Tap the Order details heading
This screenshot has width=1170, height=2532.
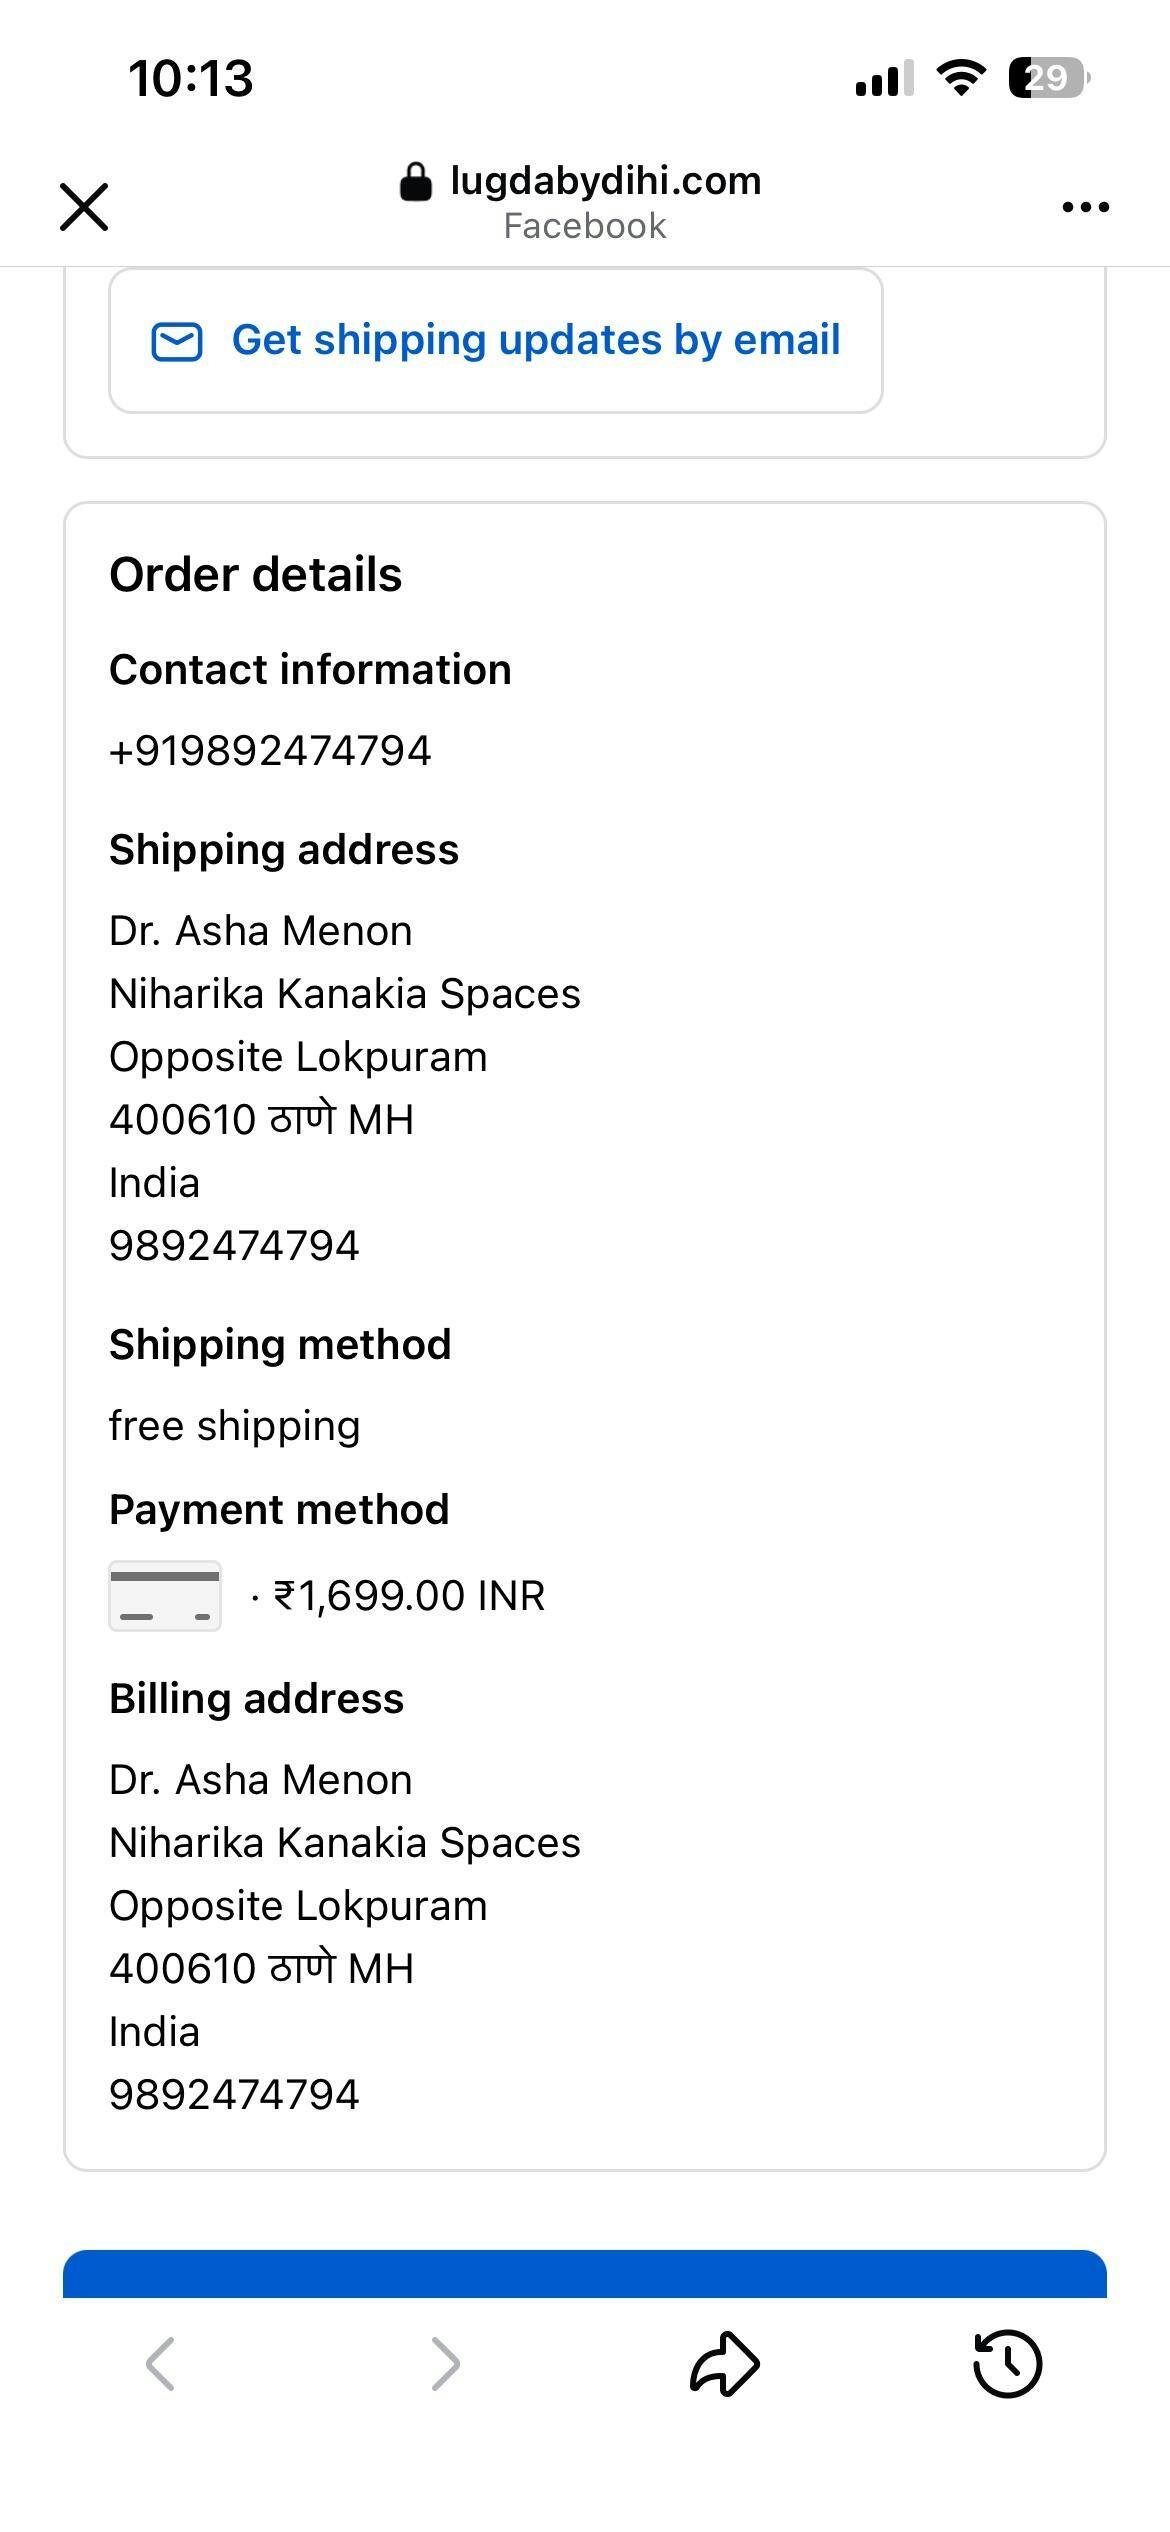[x=256, y=575]
